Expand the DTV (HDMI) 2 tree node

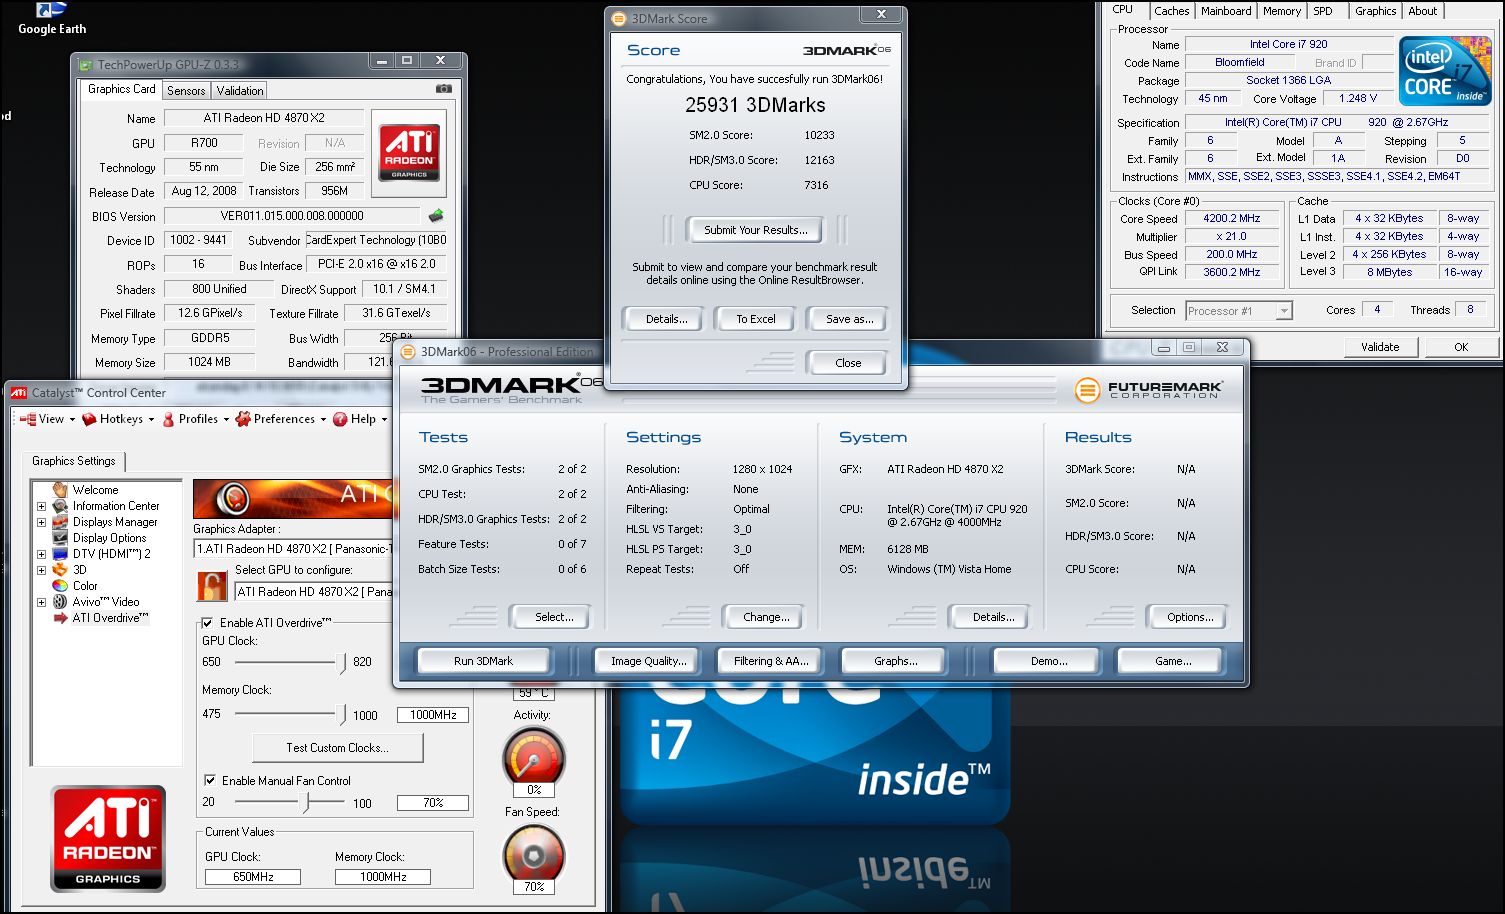(41, 554)
